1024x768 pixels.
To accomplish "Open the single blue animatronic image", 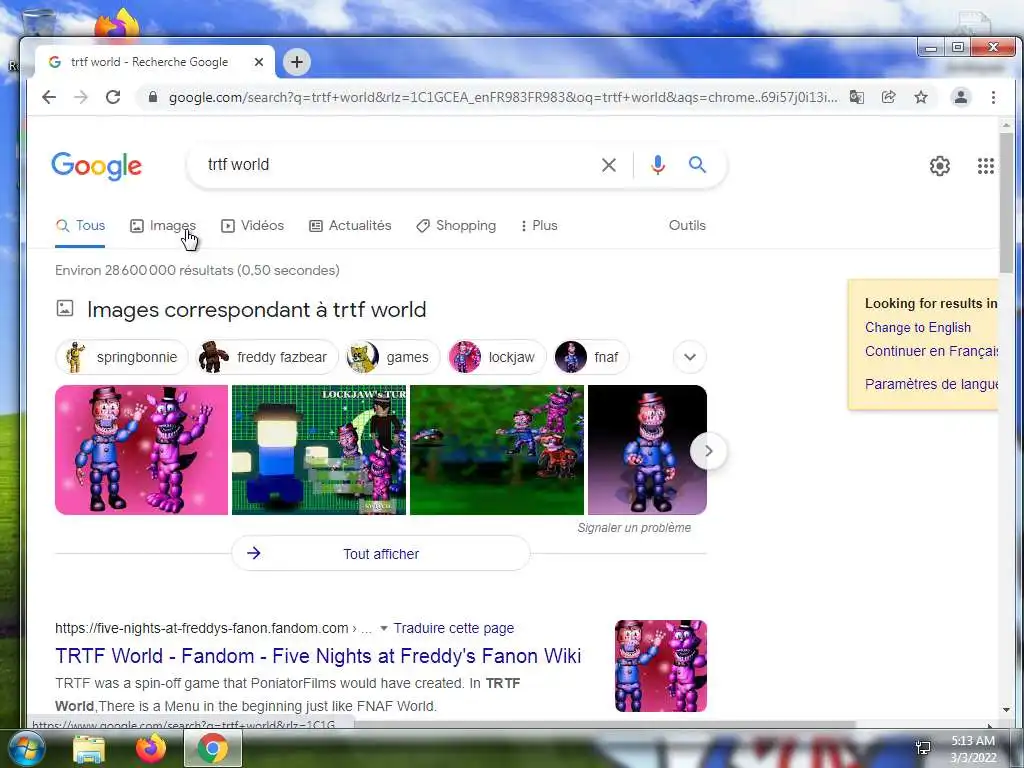I will coord(647,450).
